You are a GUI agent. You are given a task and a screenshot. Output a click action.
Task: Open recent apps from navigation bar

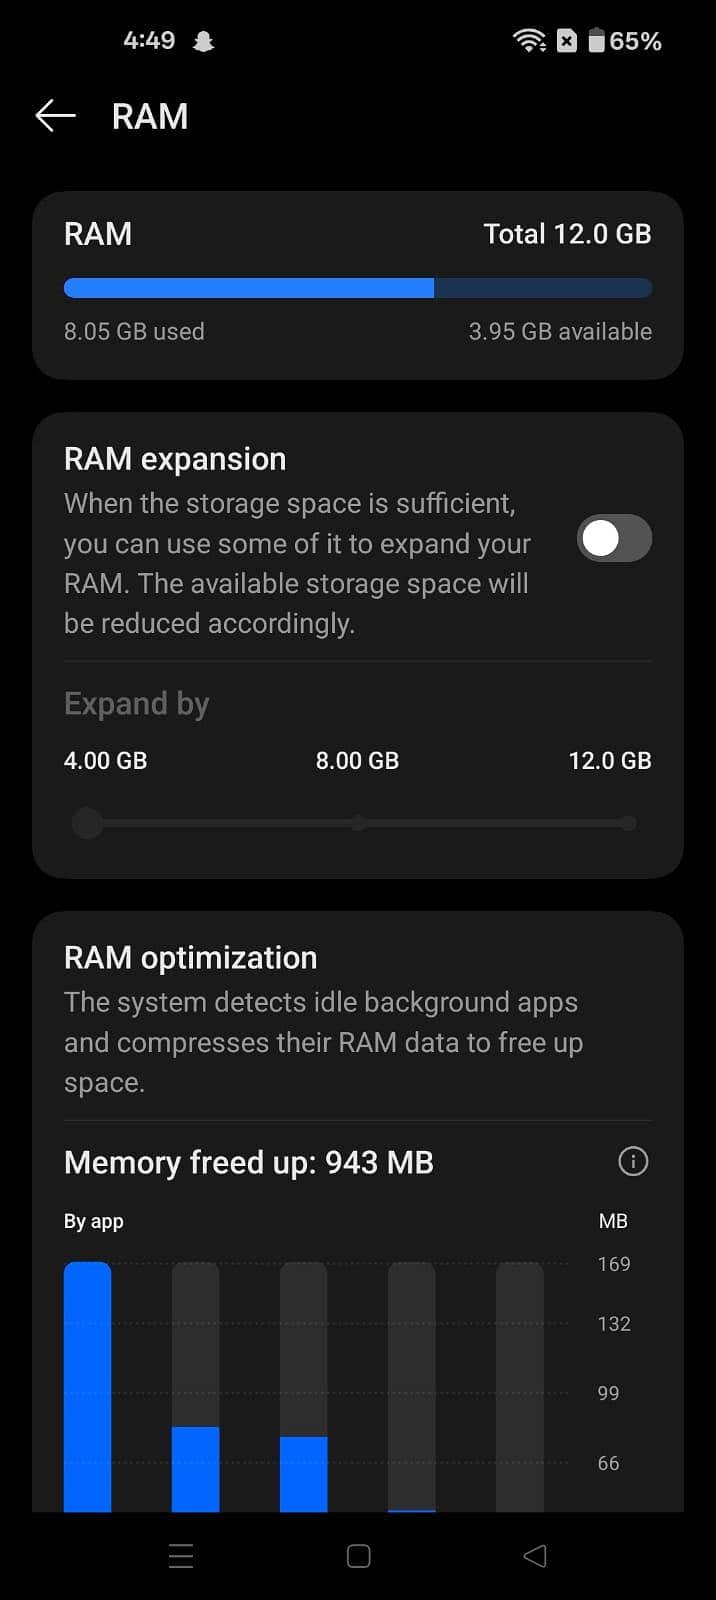(181, 1555)
